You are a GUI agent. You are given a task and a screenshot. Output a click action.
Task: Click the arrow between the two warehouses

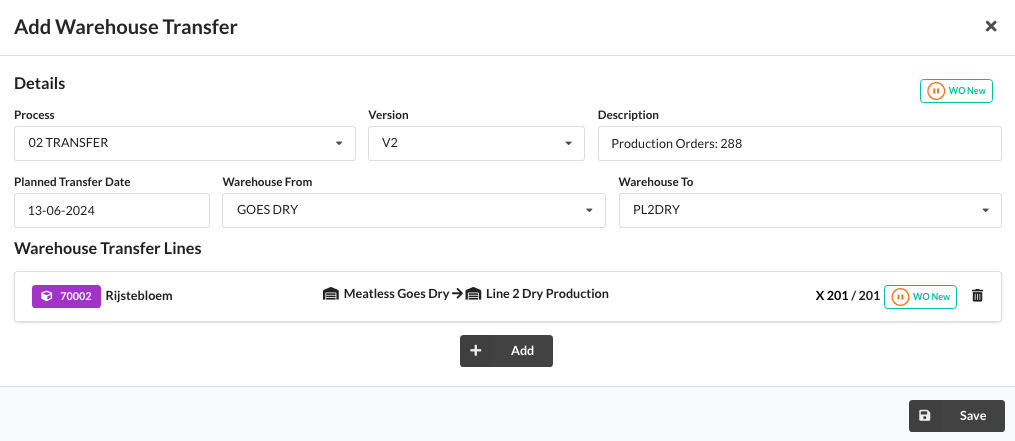[x=457, y=294]
